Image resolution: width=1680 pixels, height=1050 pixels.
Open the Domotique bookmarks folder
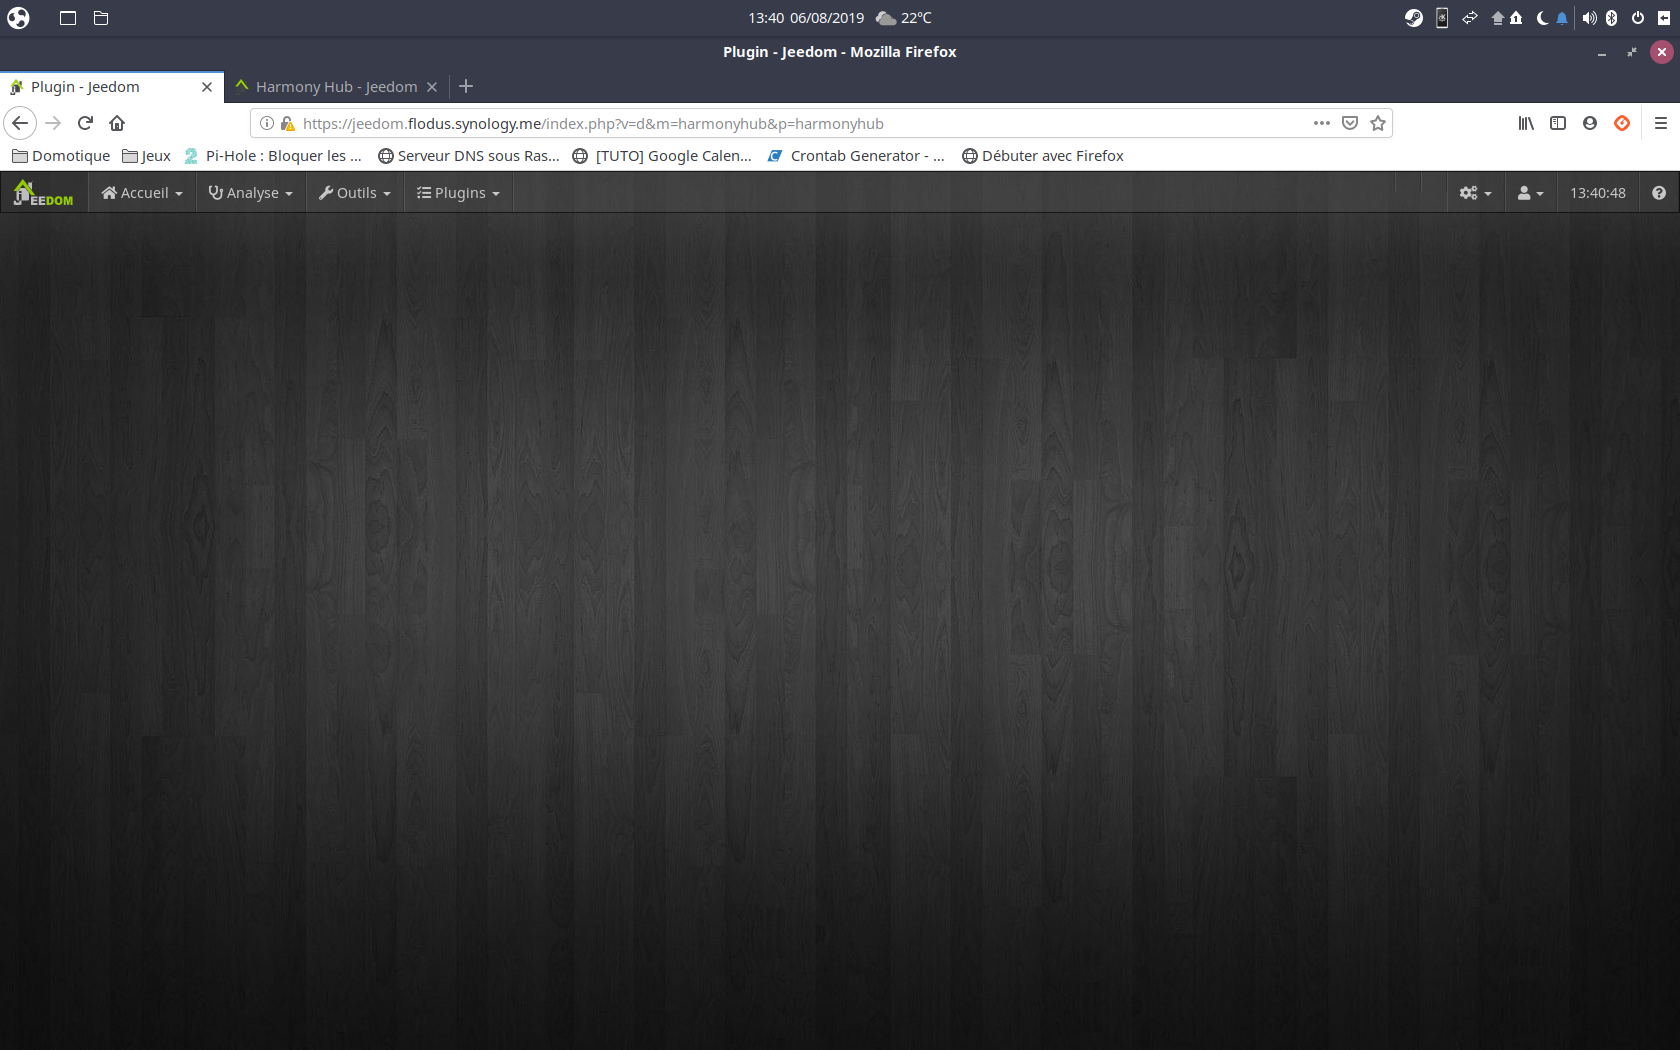[x=61, y=156]
